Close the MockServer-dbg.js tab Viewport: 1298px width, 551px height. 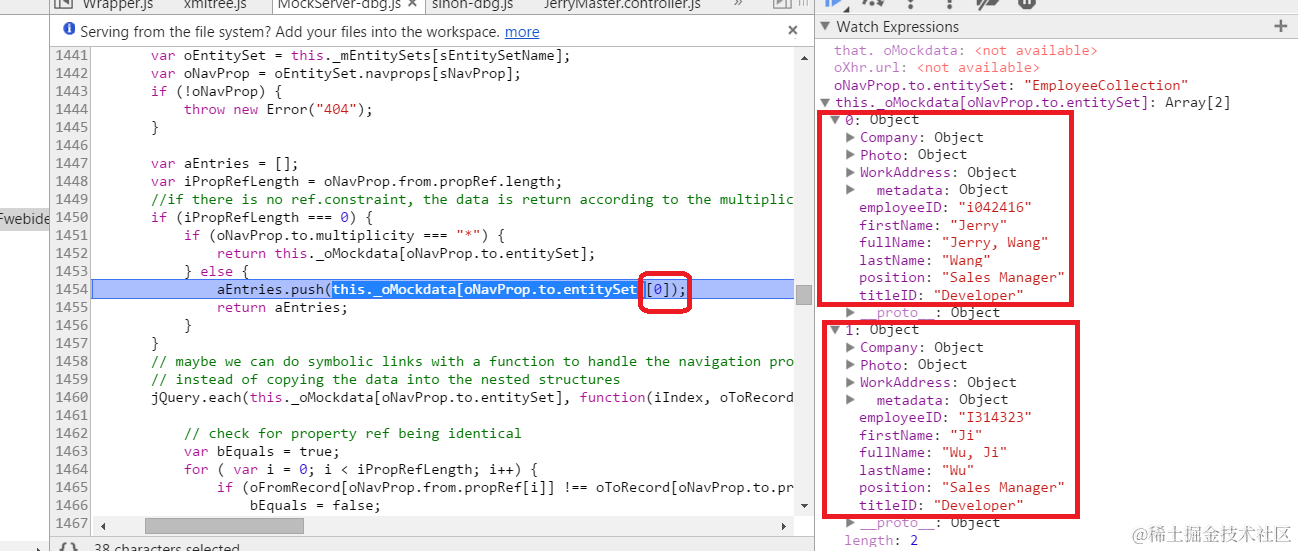[x=411, y=4]
